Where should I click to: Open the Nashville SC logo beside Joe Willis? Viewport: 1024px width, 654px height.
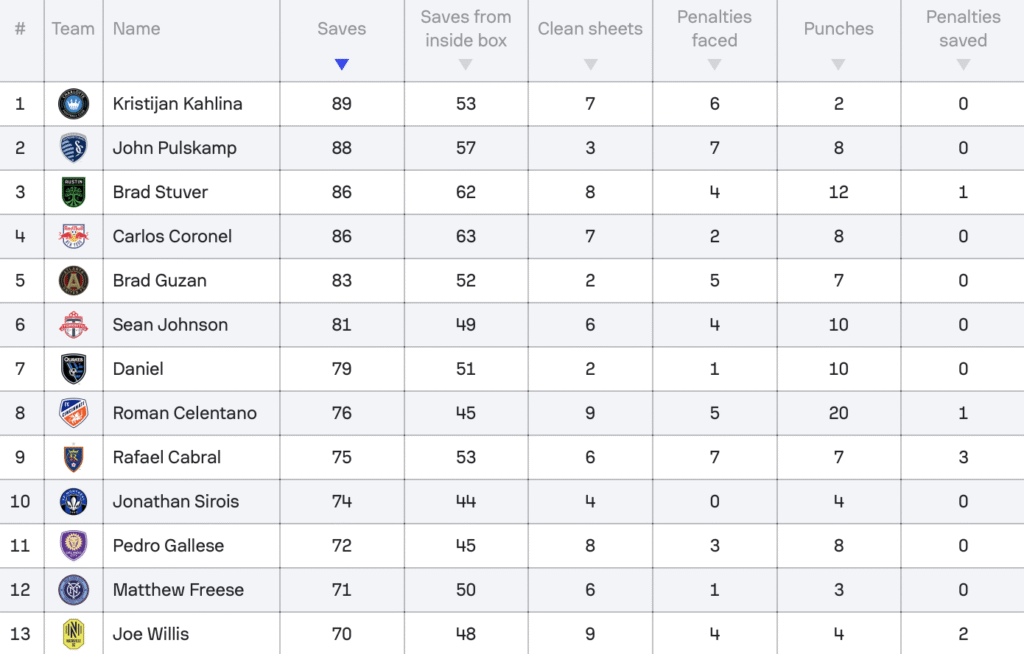tap(73, 634)
